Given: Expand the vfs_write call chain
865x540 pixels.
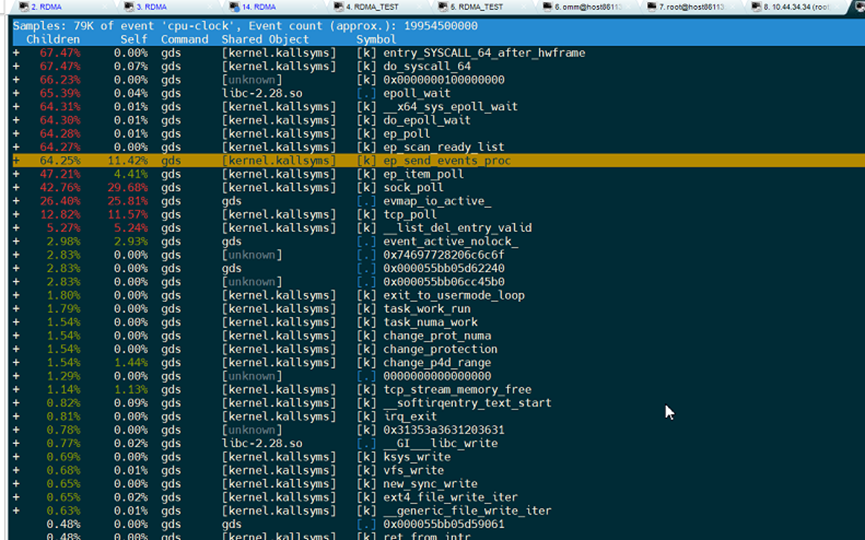Looking at the screenshot, I should coord(16,470).
